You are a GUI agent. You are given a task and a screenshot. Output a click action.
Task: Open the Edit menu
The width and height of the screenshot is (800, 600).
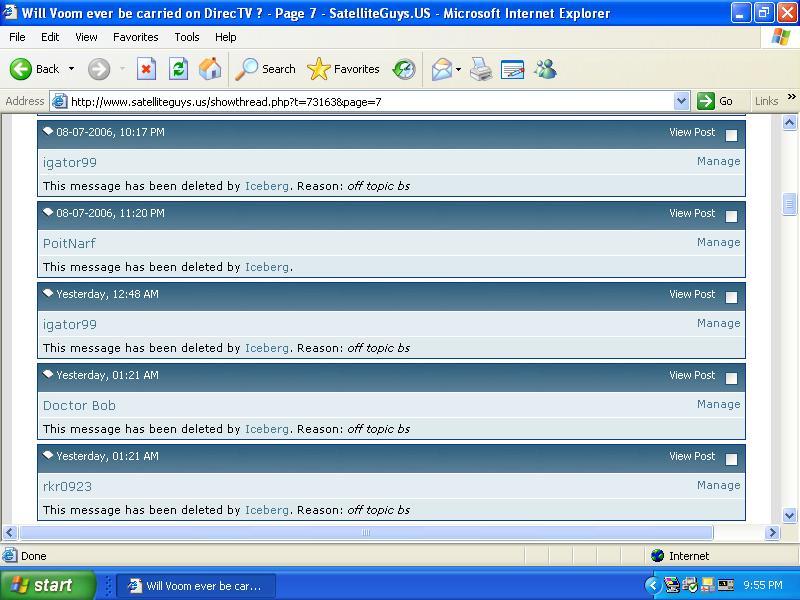click(50, 37)
